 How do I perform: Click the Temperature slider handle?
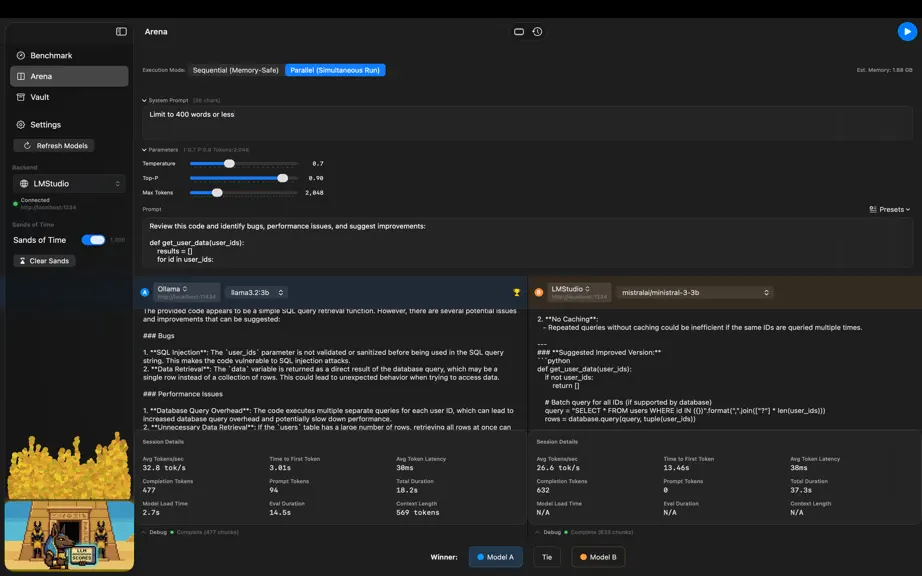coord(229,163)
